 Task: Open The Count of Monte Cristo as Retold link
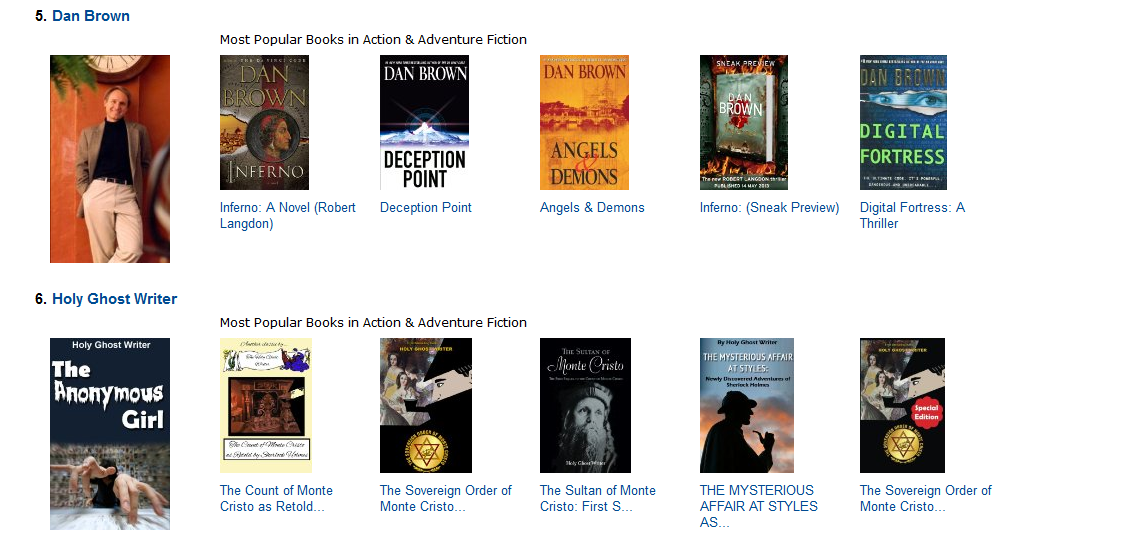point(277,499)
